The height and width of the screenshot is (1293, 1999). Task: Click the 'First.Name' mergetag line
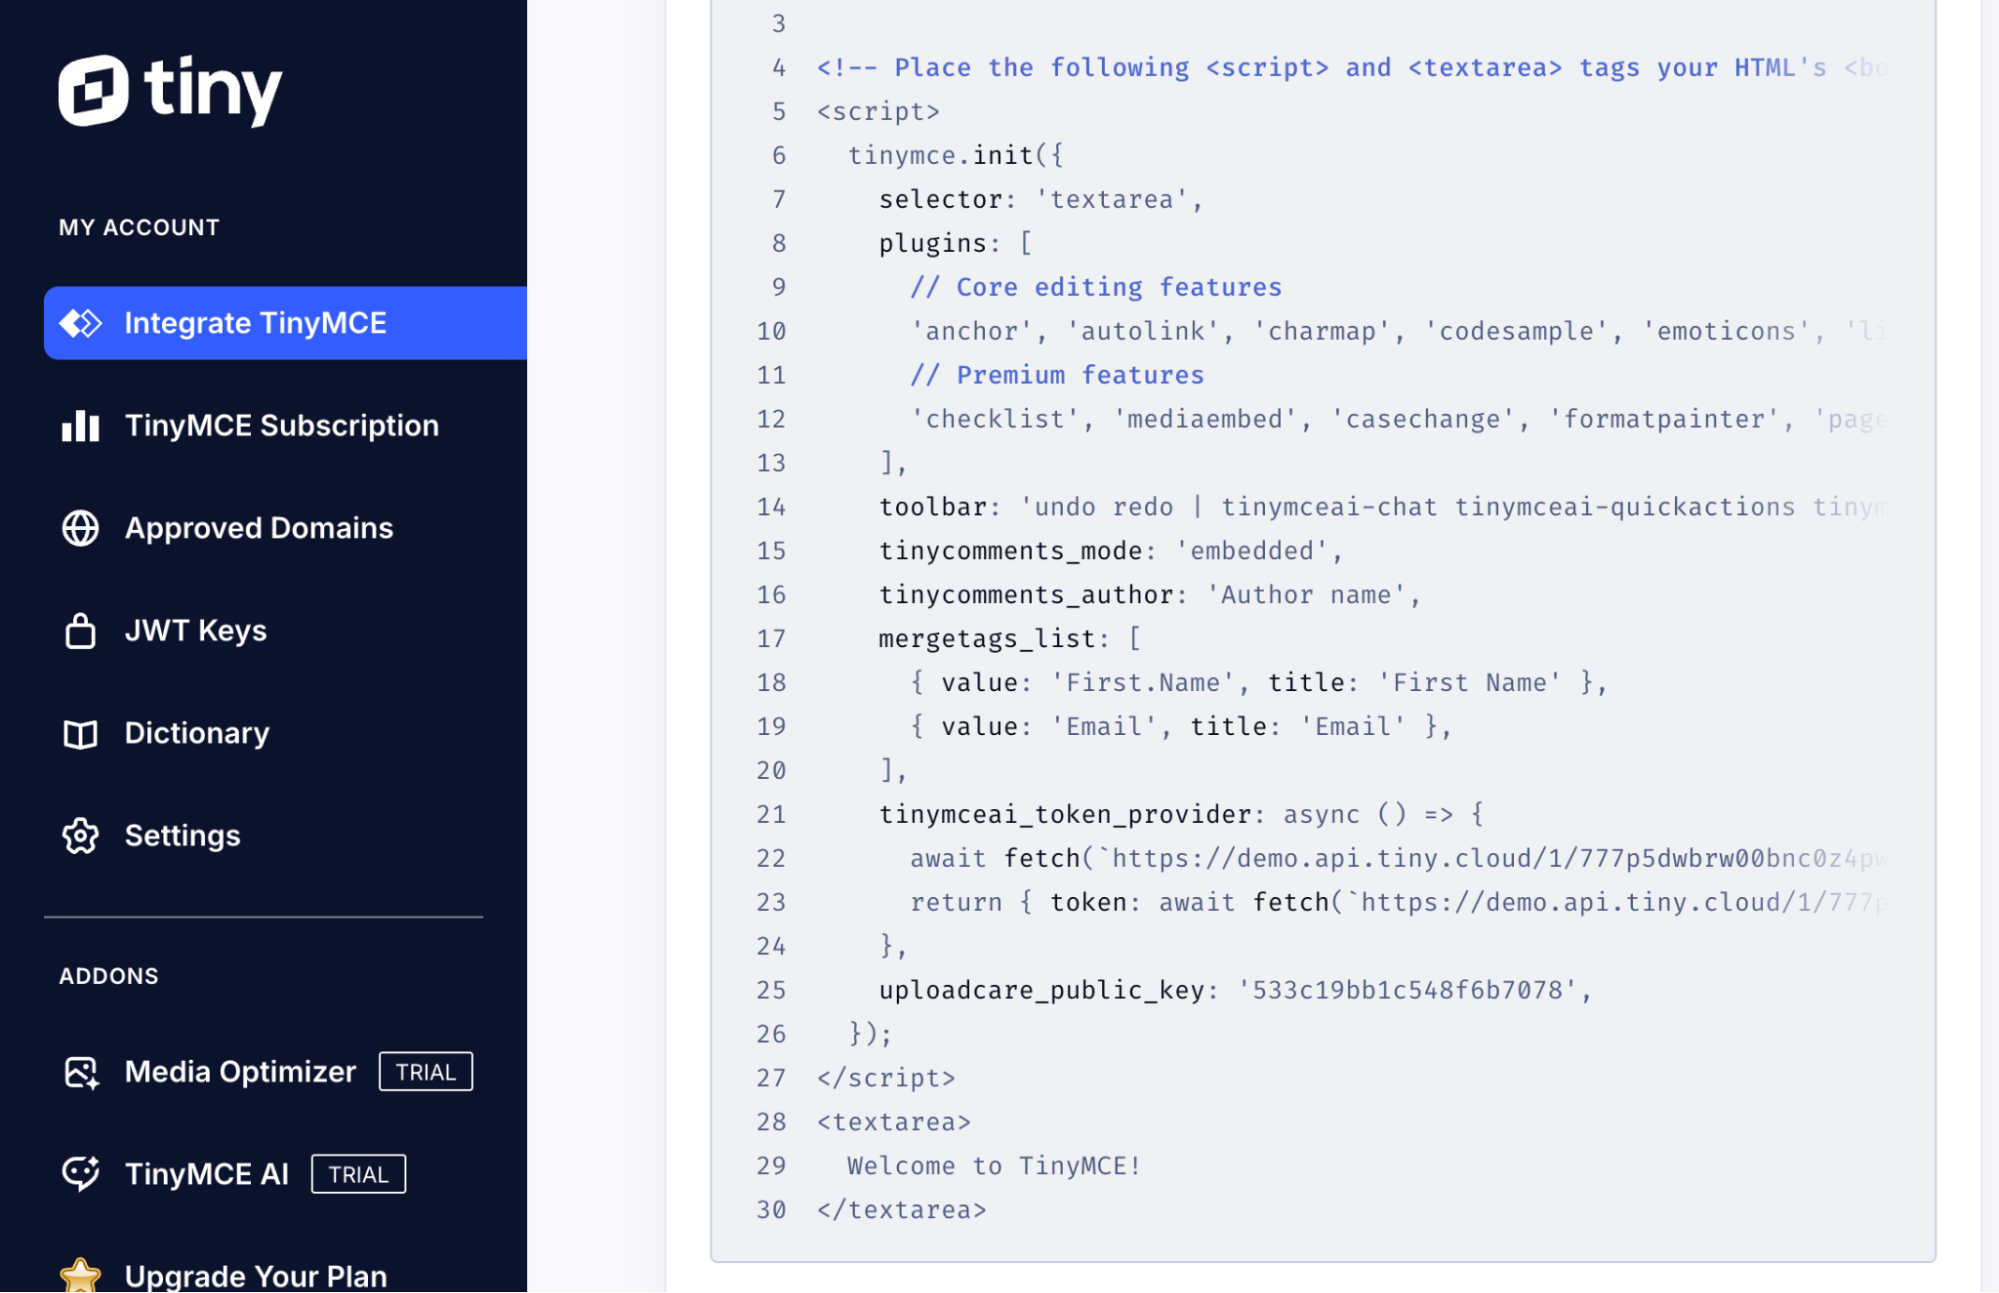click(1258, 684)
